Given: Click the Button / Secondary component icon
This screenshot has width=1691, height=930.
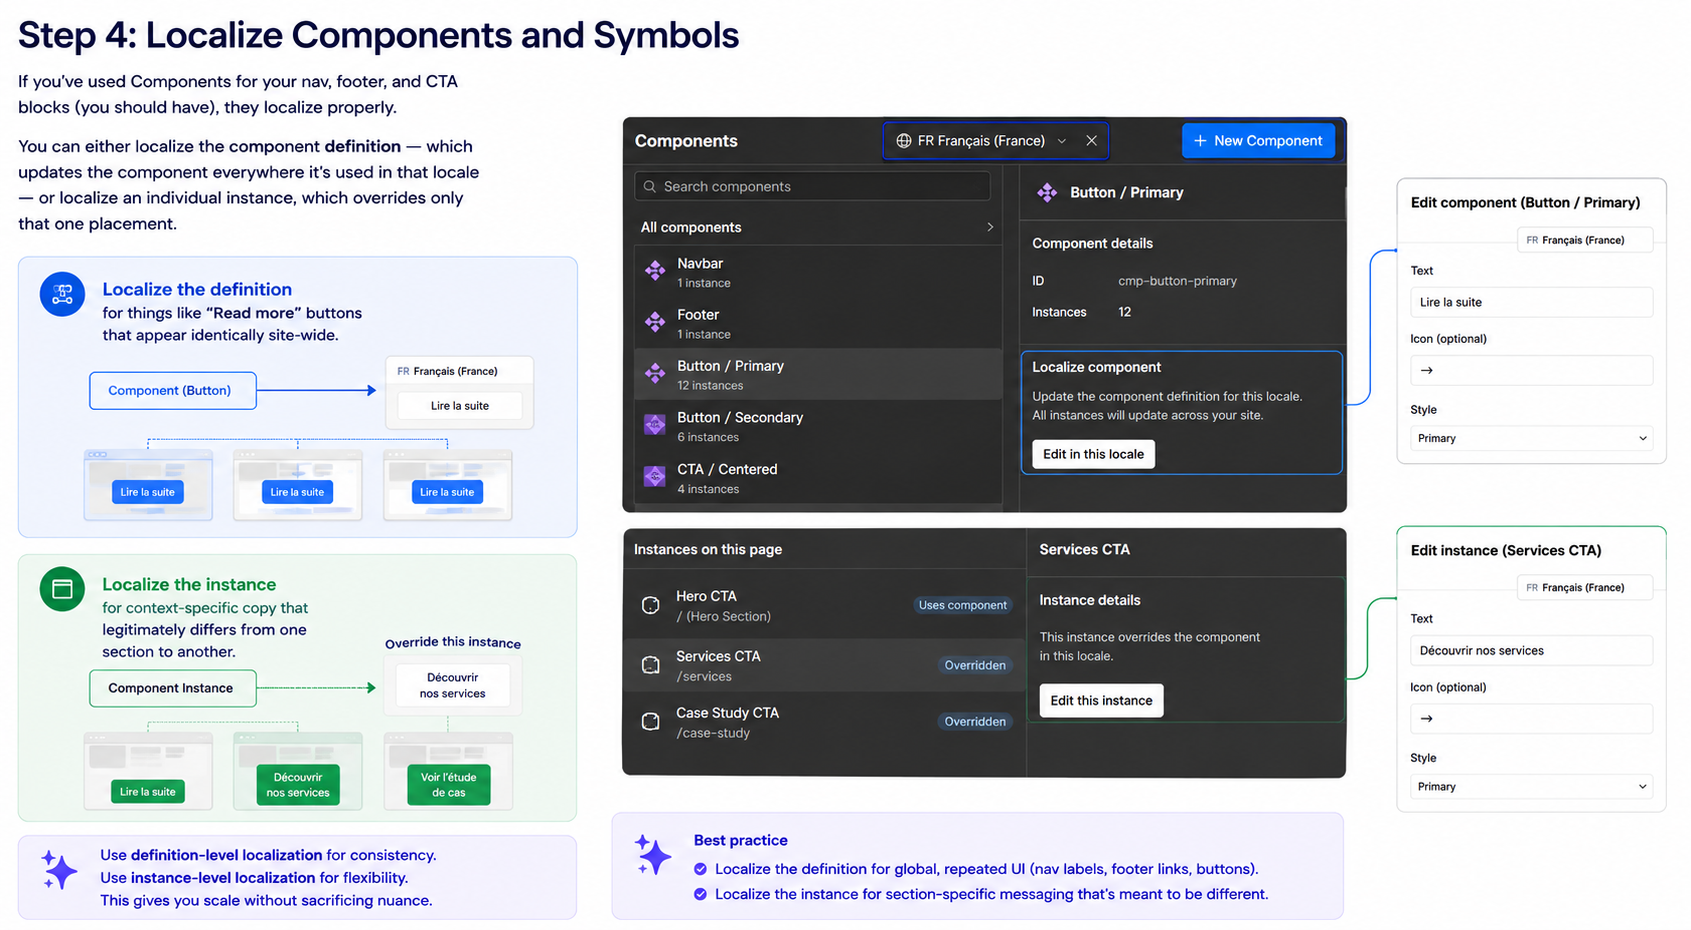Looking at the screenshot, I should point(655,425).
